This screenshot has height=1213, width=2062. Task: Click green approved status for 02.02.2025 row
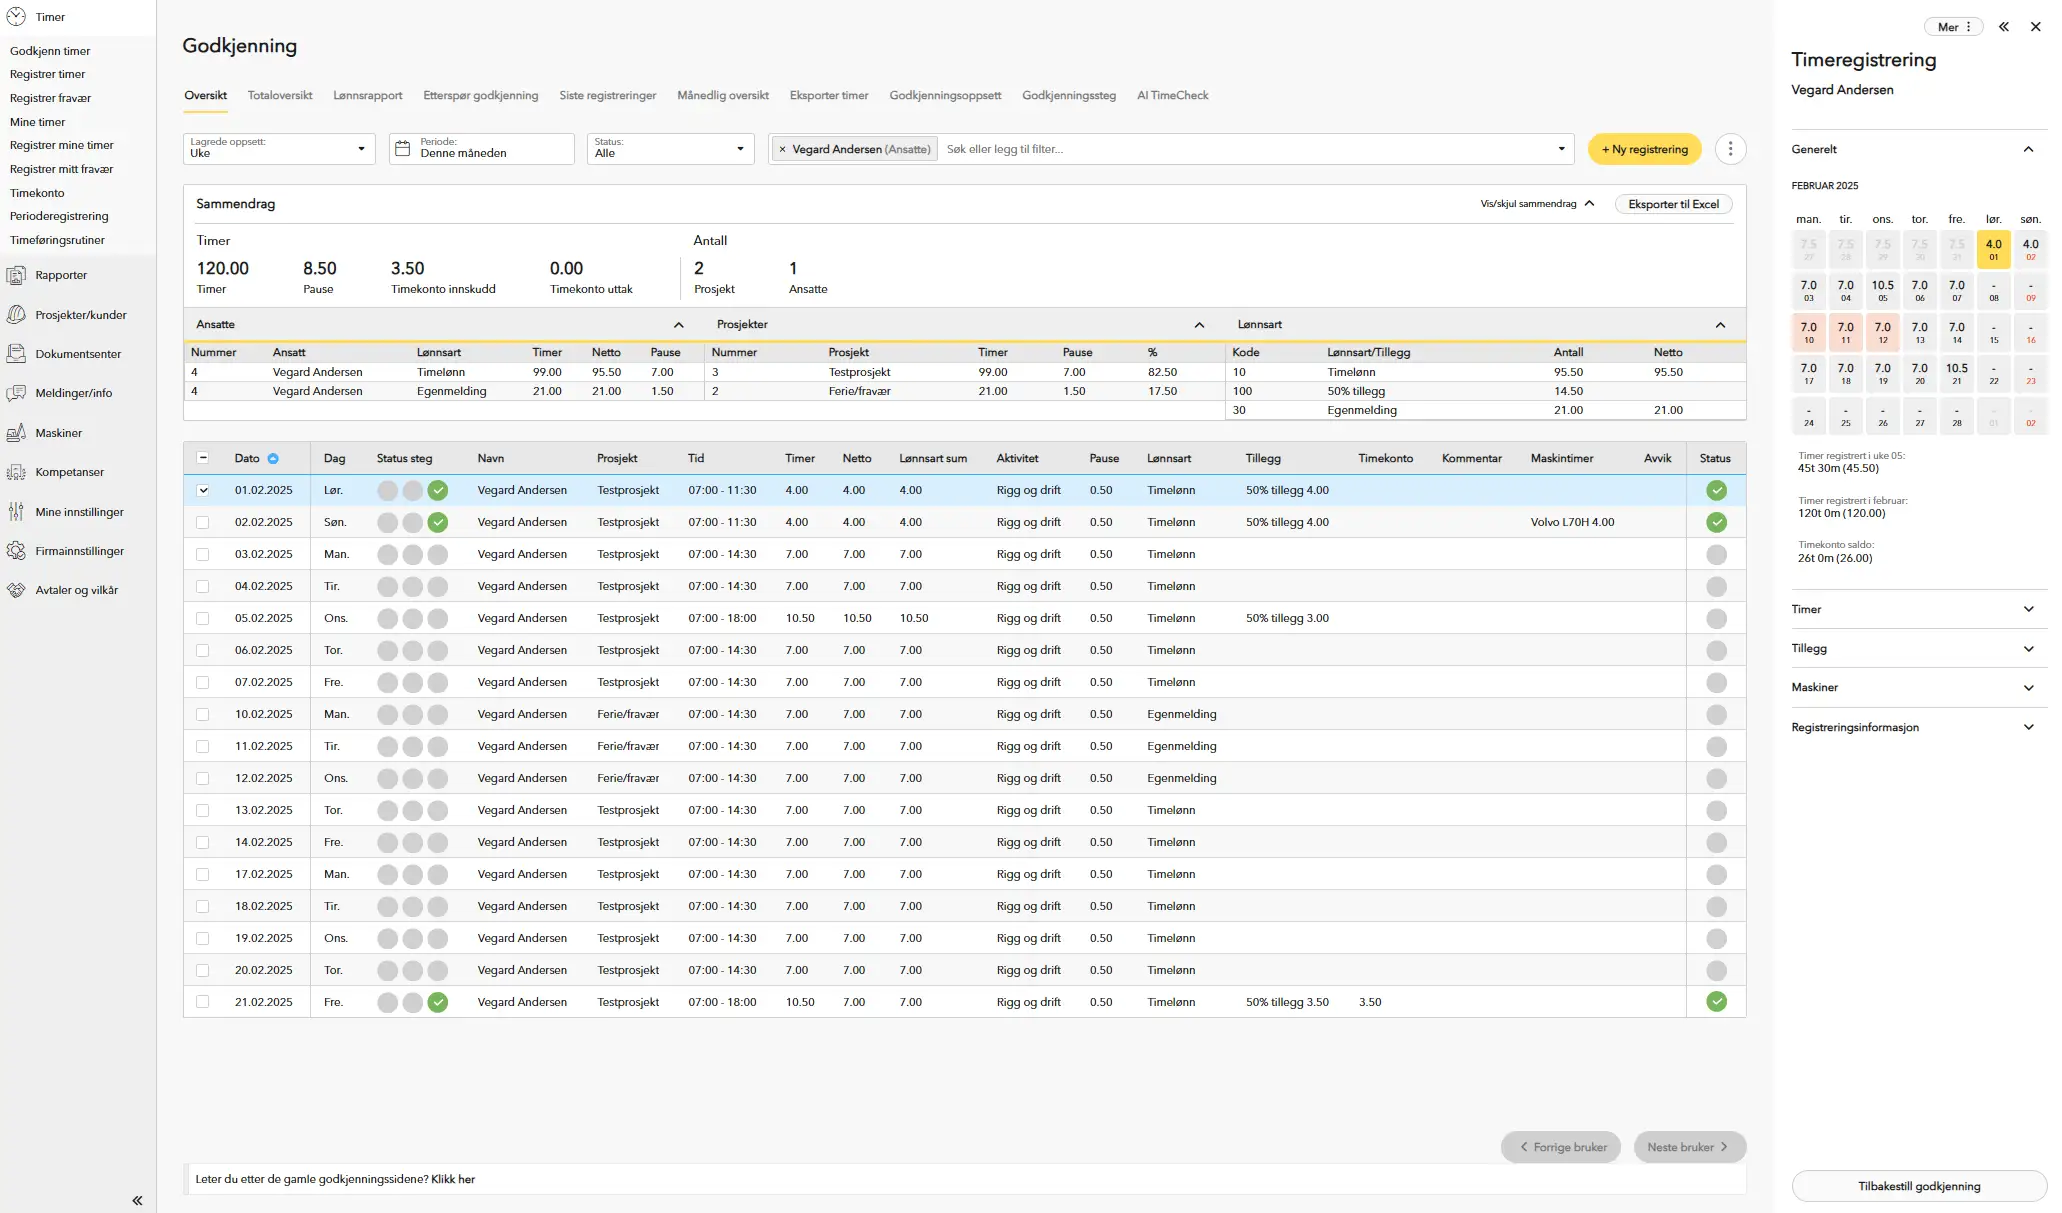tap(1716, 522)
